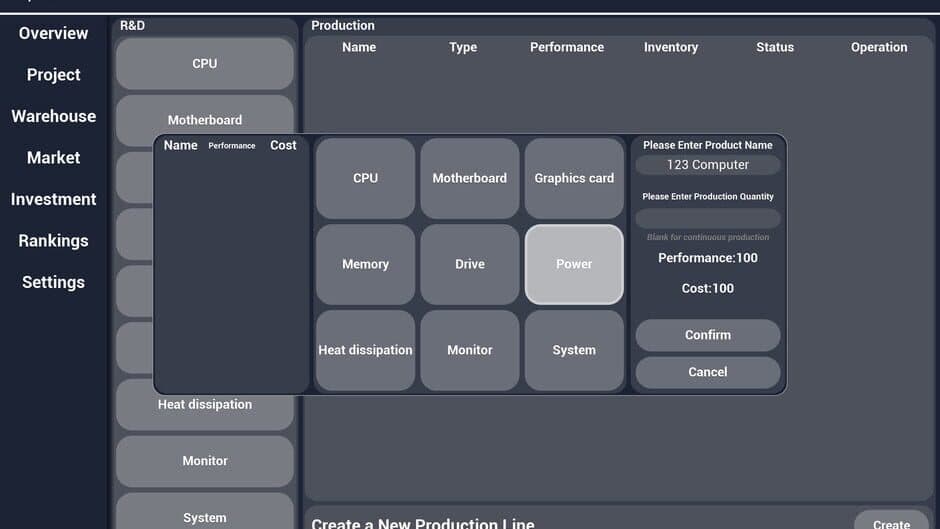This screenshot has height=529, width=940.
Task: Open Settings from the sidebar
Action: coord(53,282)
